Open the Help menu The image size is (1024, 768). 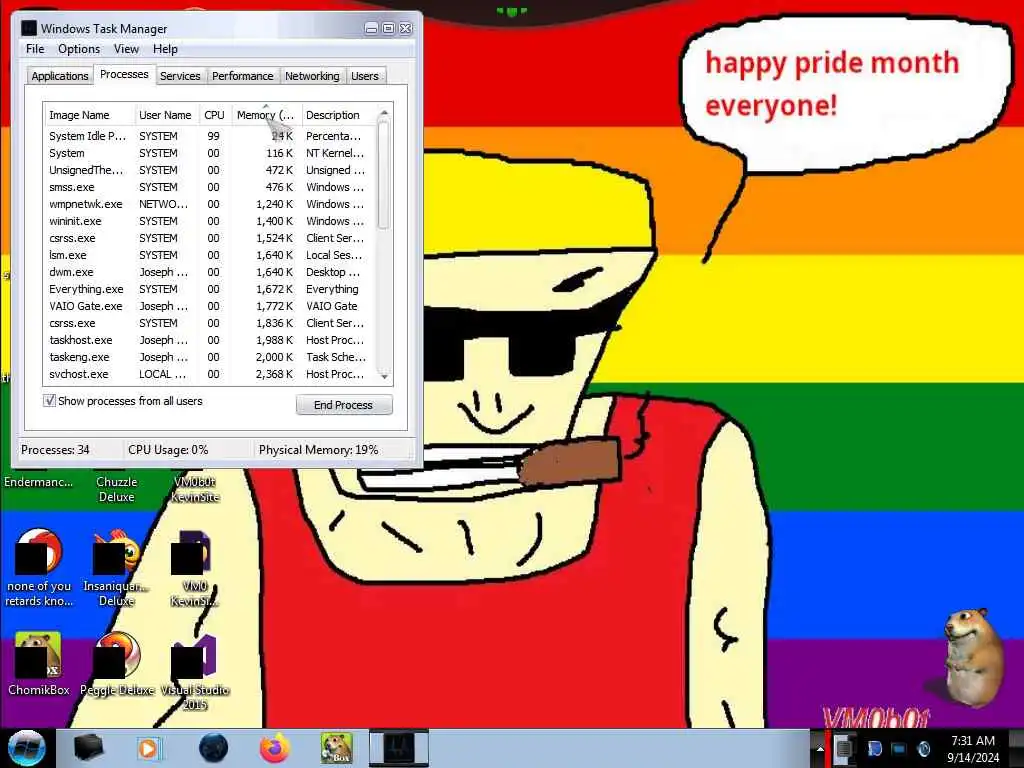tap(165, 49)
